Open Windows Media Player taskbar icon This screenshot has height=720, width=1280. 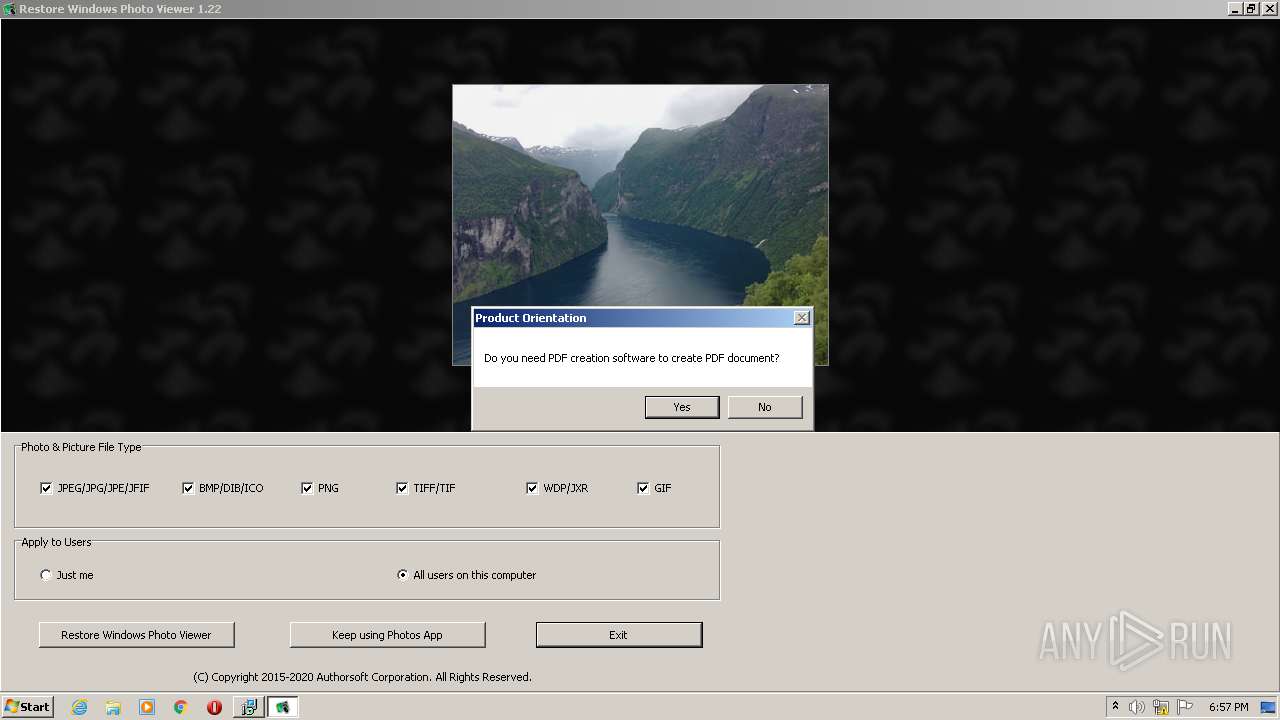click(x=147, y=707)
